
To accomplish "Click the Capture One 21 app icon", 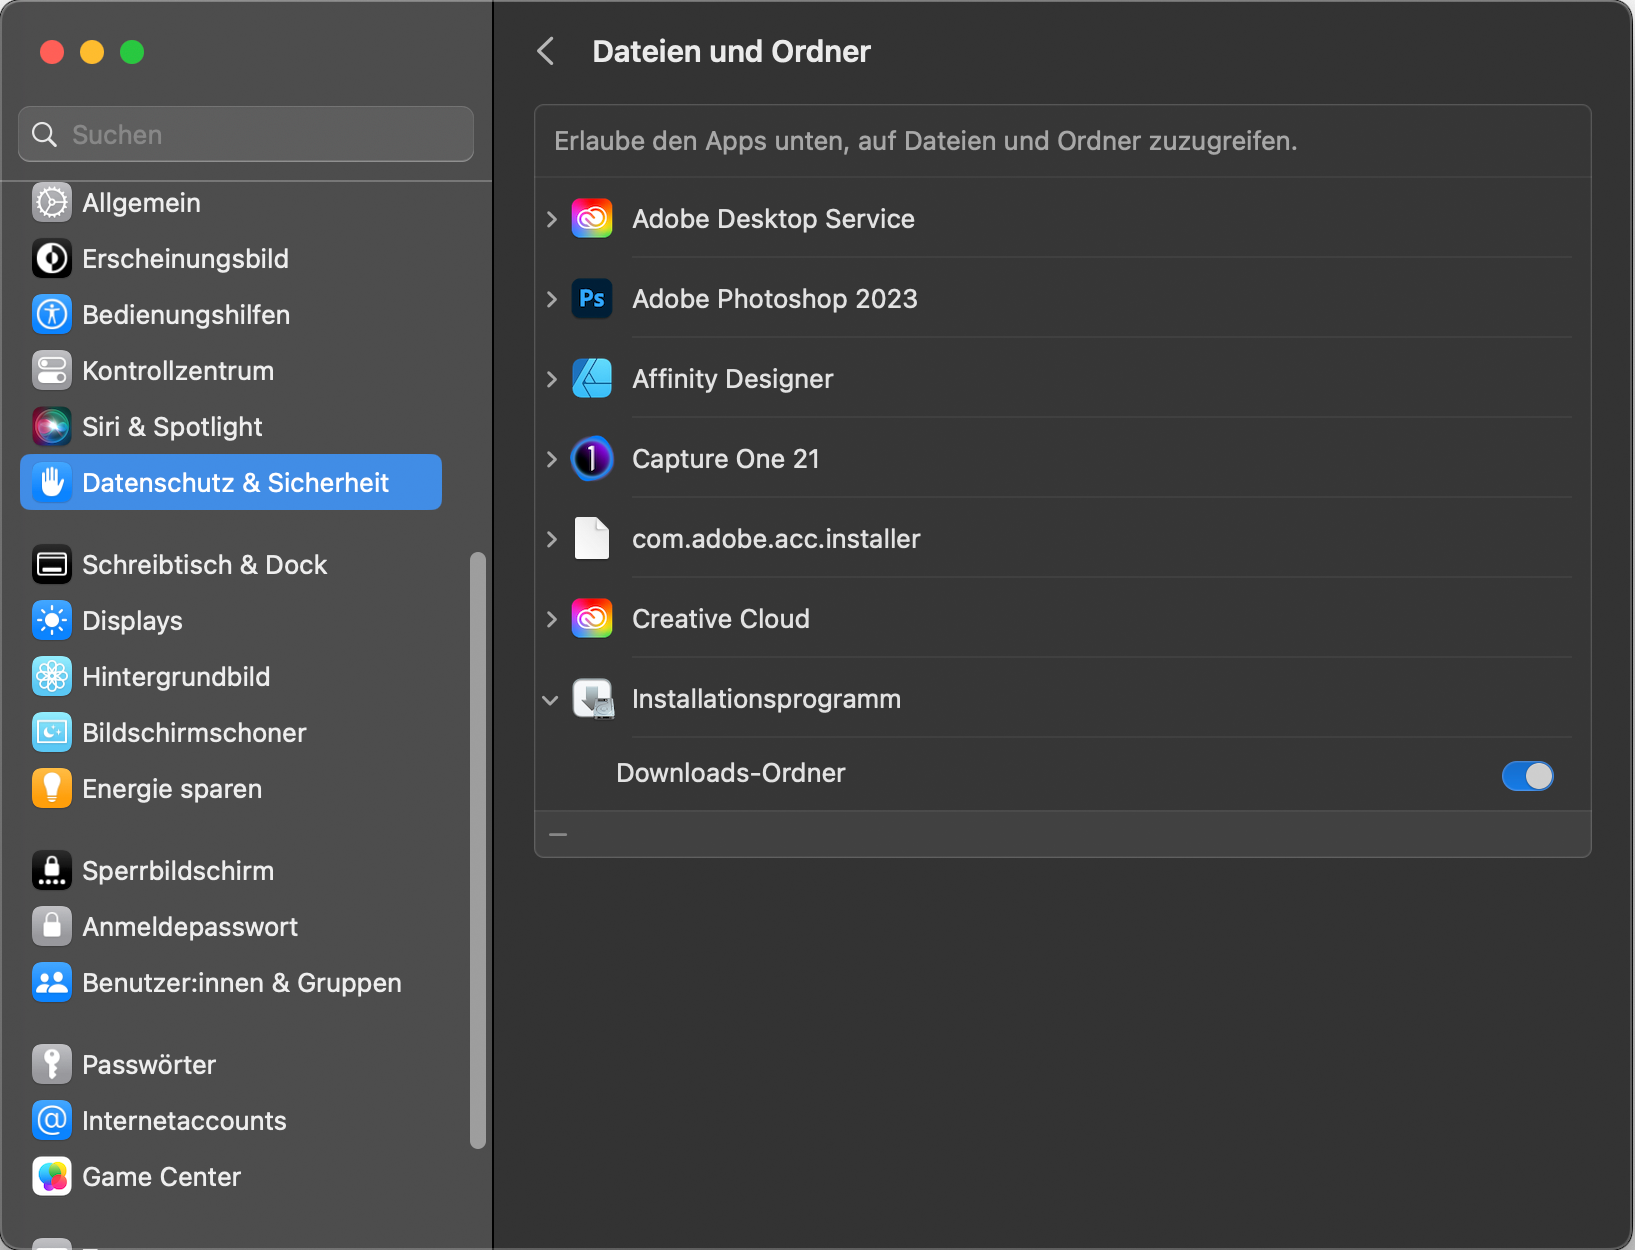I will coord(592,459).
